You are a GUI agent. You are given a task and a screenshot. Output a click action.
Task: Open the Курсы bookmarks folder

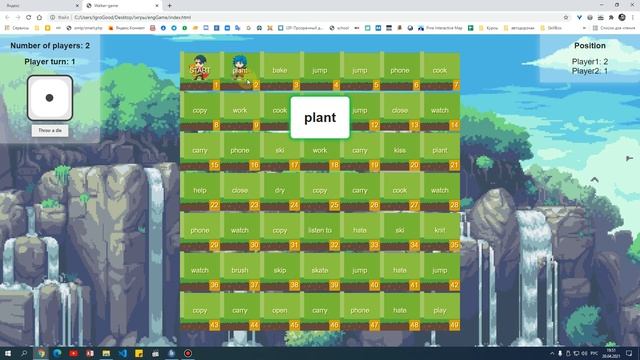pos(489,28)
